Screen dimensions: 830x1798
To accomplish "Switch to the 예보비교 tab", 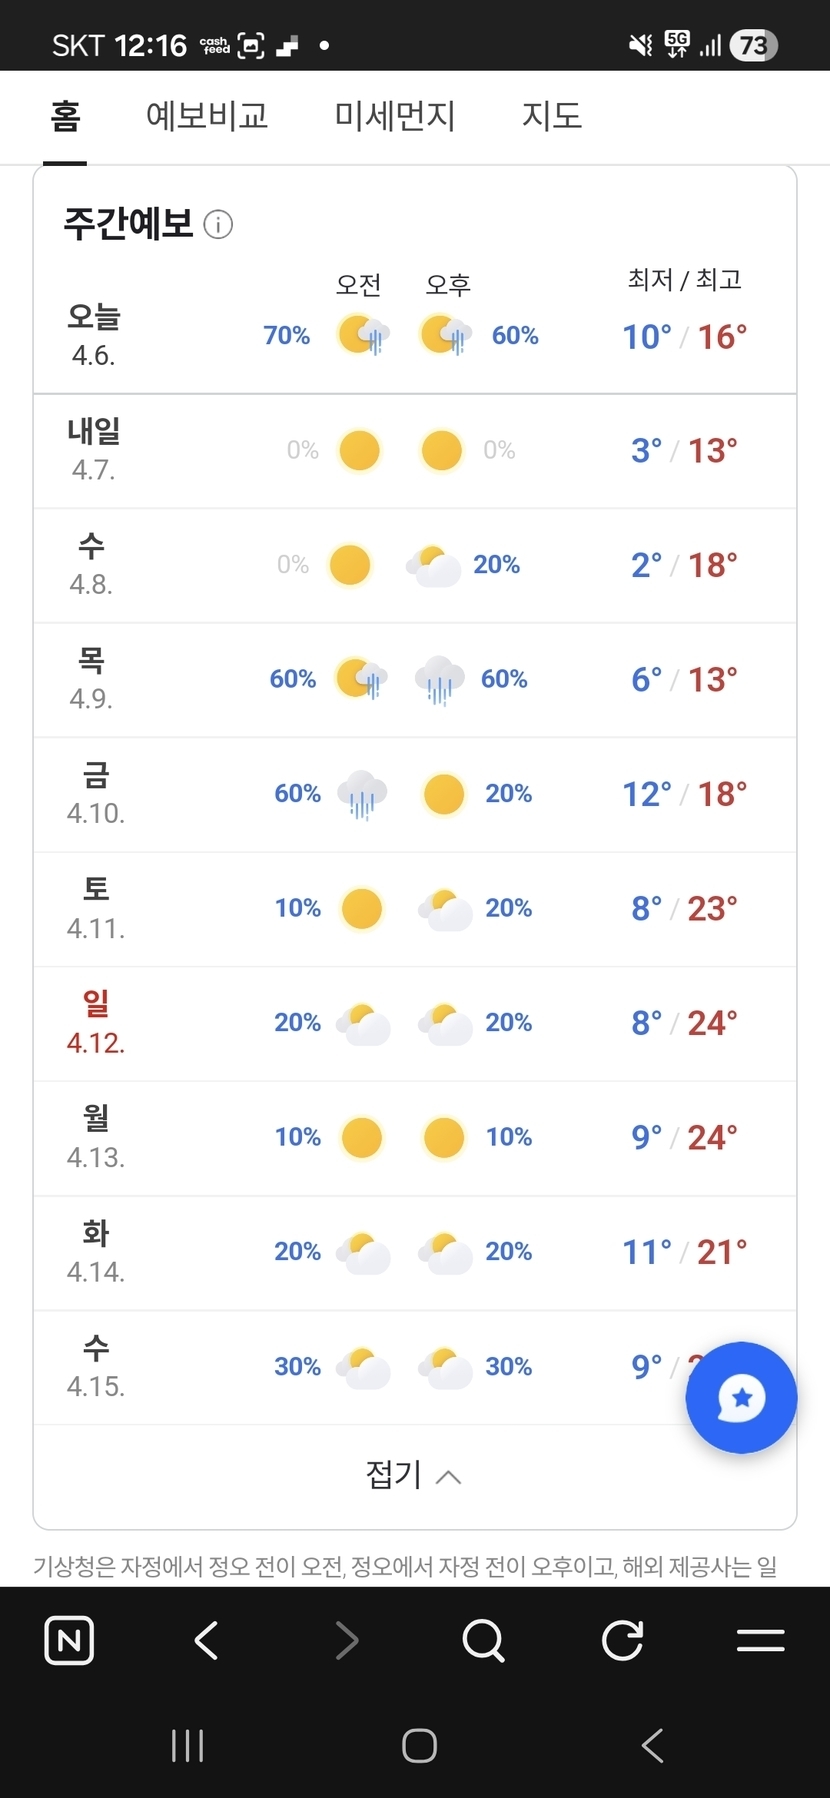I will pos(207,116).
